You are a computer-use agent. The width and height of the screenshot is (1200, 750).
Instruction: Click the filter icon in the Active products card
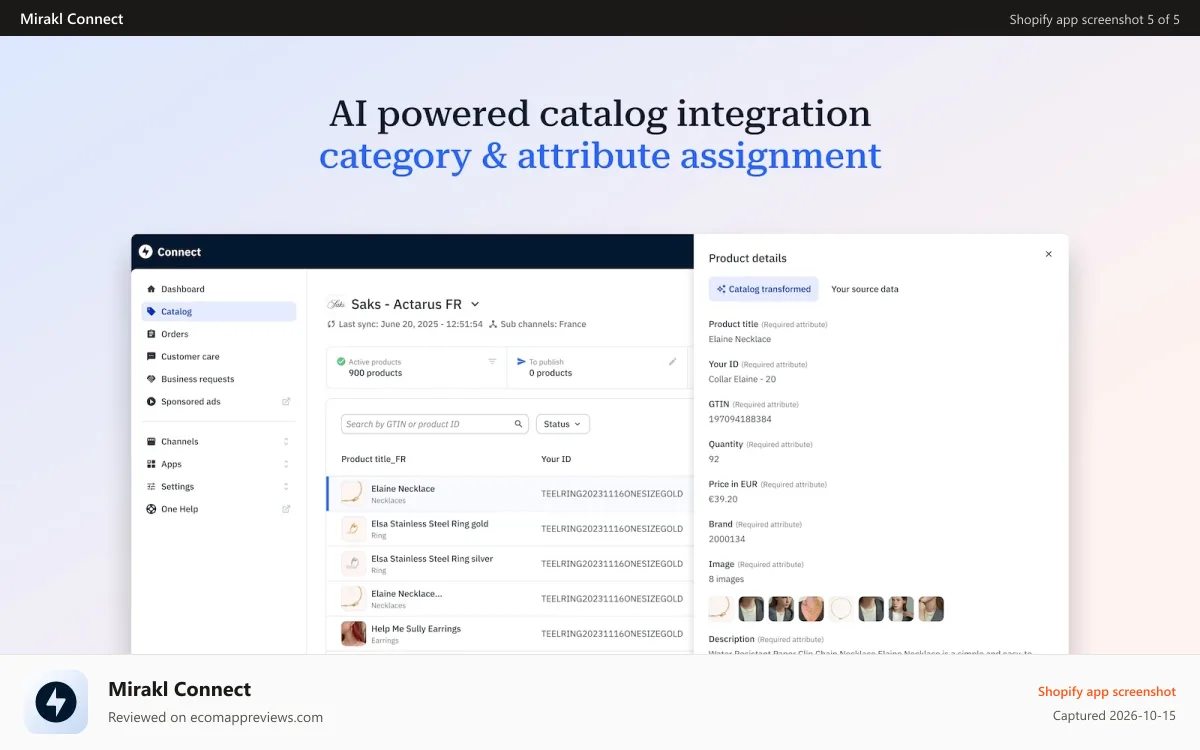pos(492,362)
